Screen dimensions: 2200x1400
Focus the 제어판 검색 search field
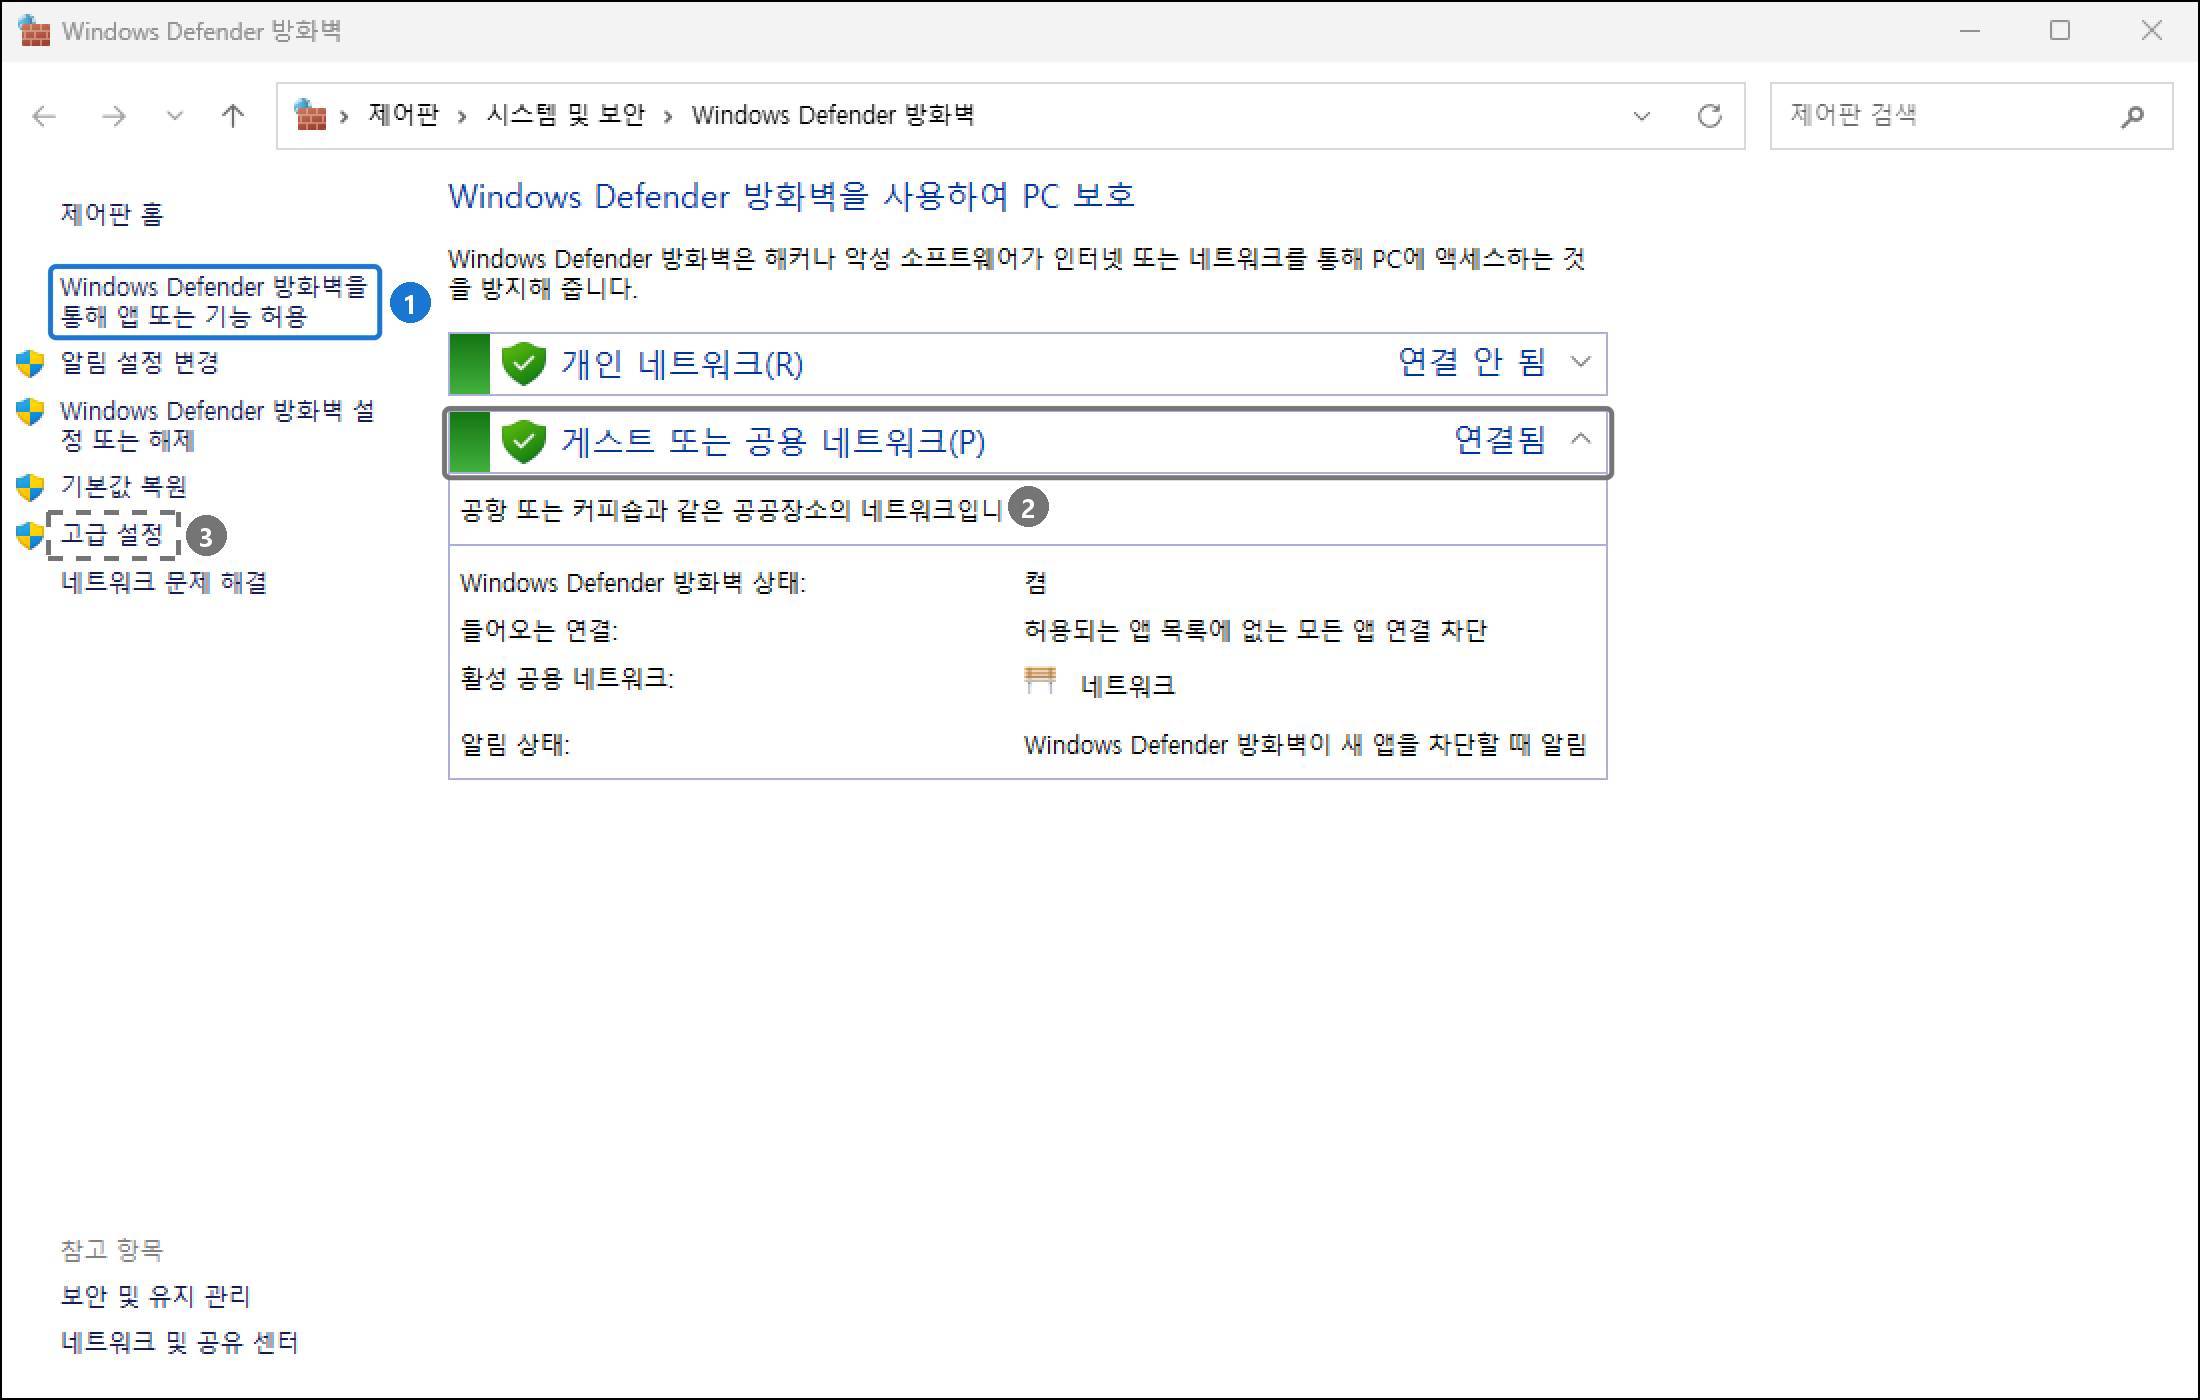tap(1971, 116)
